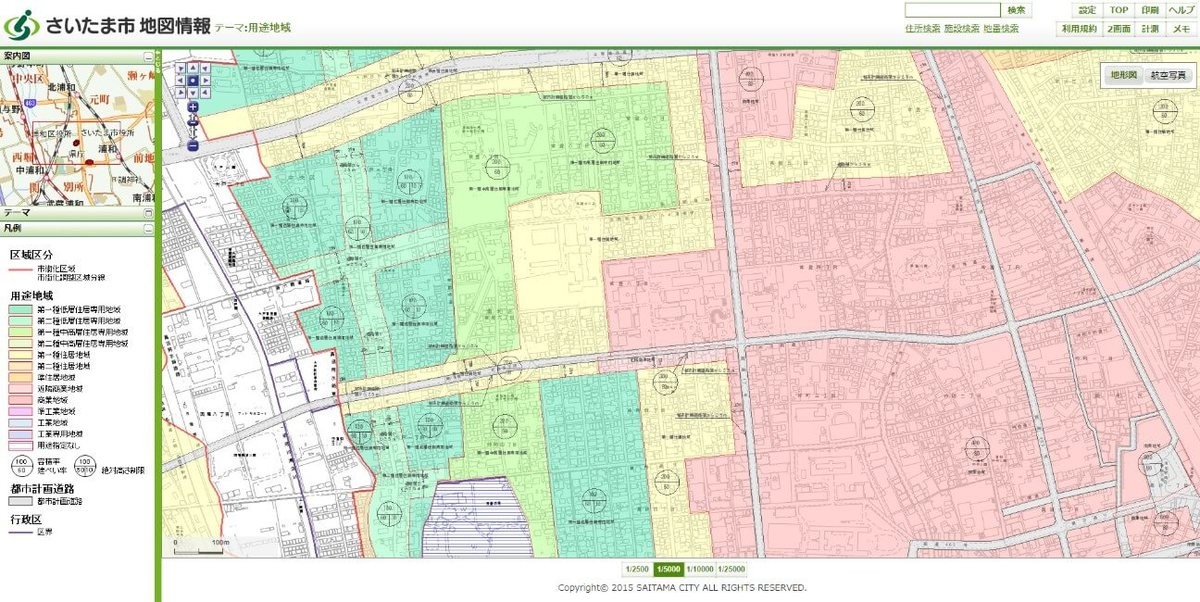Open the メモ memo tool
Viewport: 1200px width, 602px height.
(x=1181, y=29)
